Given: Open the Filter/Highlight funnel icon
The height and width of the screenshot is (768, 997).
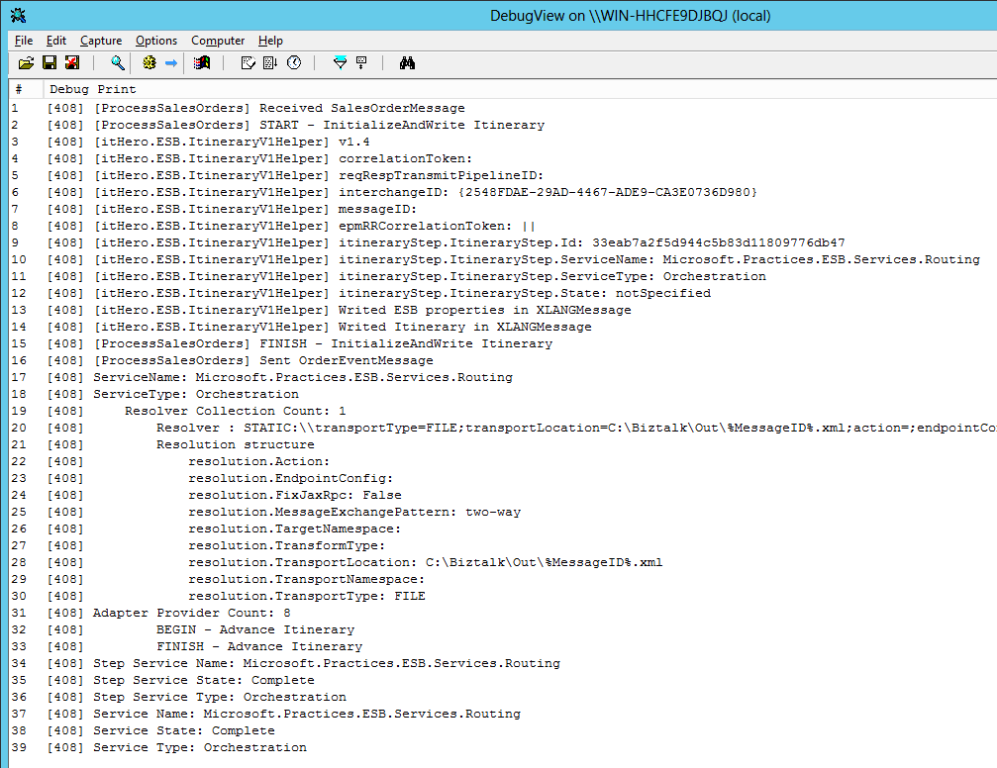Looking at the screenshot, I should pyautogui.click(x=340, y=62).
